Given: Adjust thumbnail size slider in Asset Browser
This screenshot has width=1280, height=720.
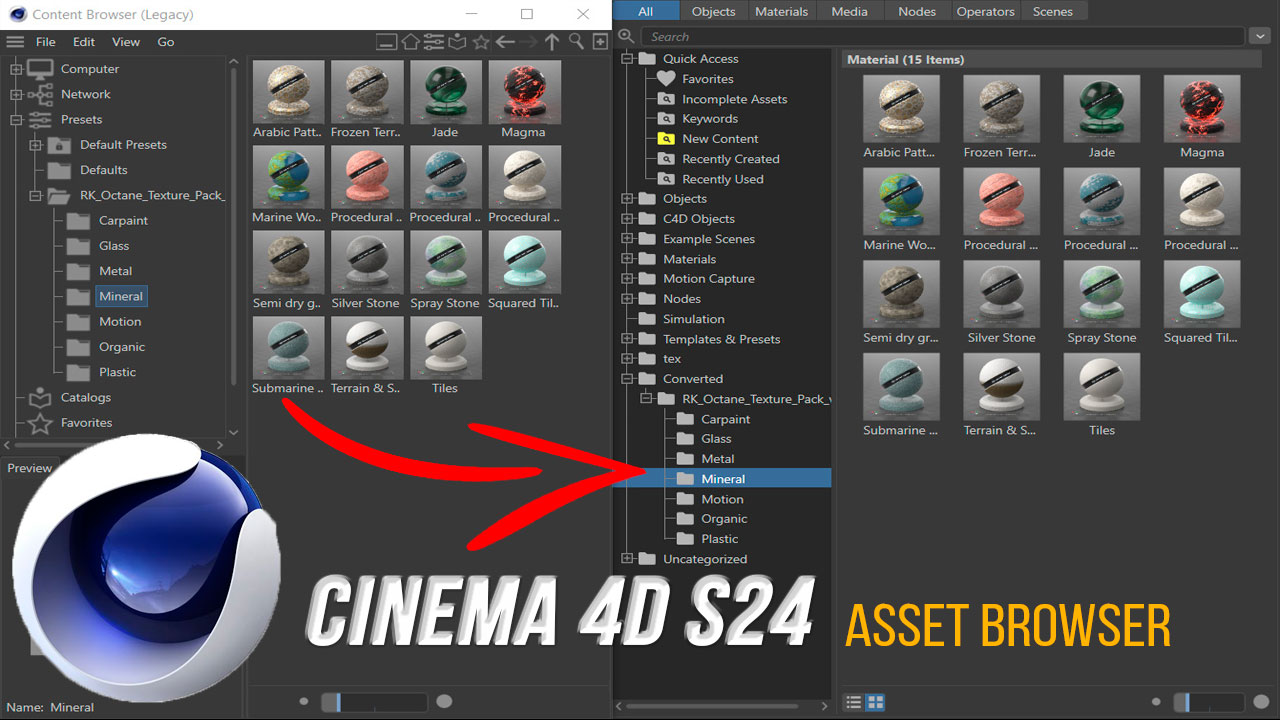Looking at the screenshot, I should pos(1208,703).
